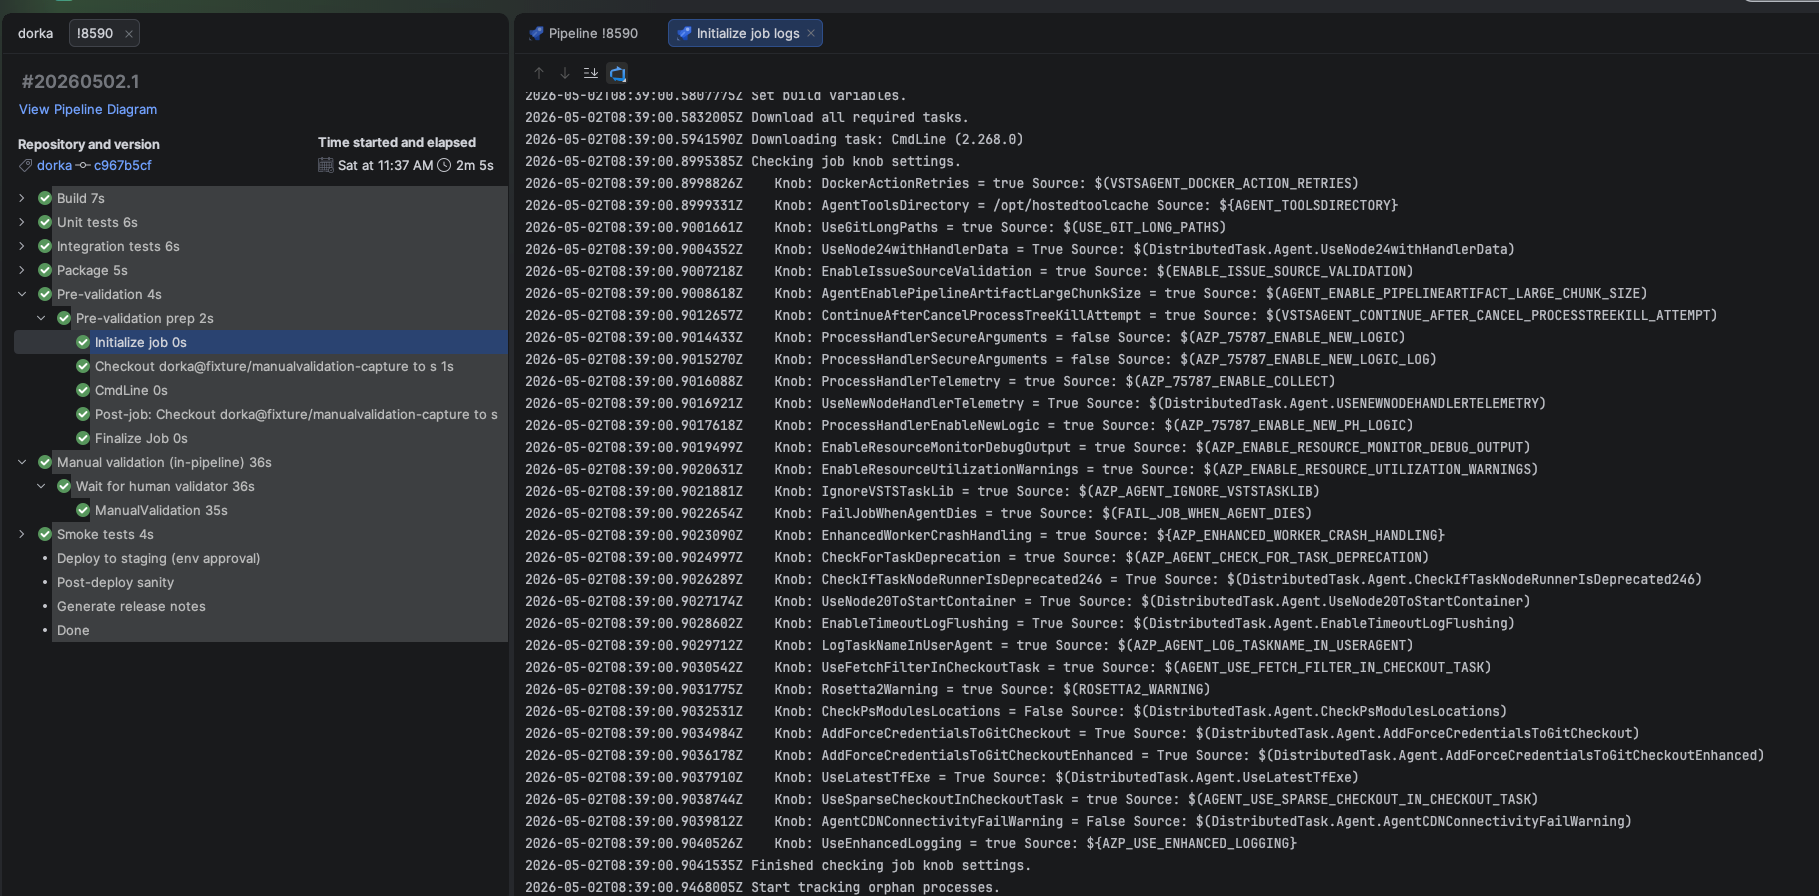1819x896 pixels.
Task: Click the Initialize job success icon
Action: 83,342
